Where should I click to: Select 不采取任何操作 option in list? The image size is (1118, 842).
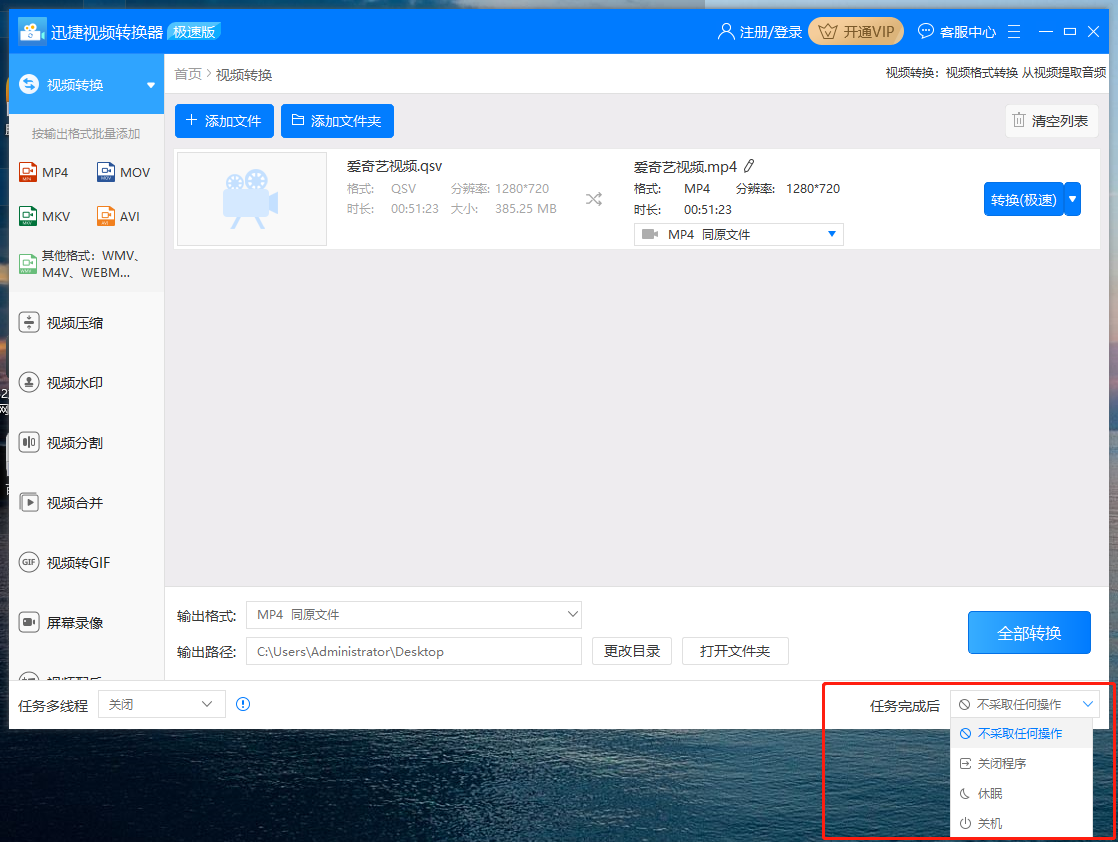click(1021, 734)
